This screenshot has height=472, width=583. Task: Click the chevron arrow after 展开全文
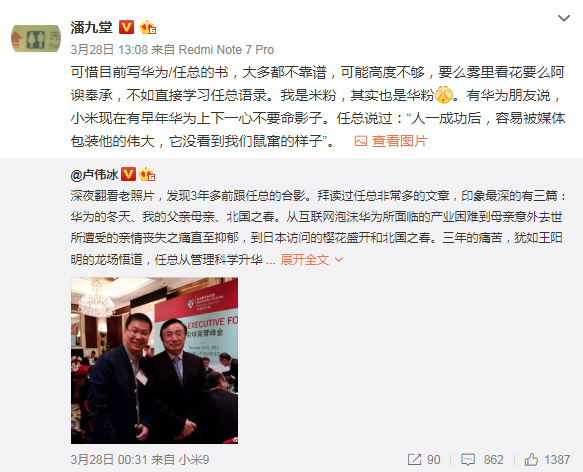[x=339, y=259]
